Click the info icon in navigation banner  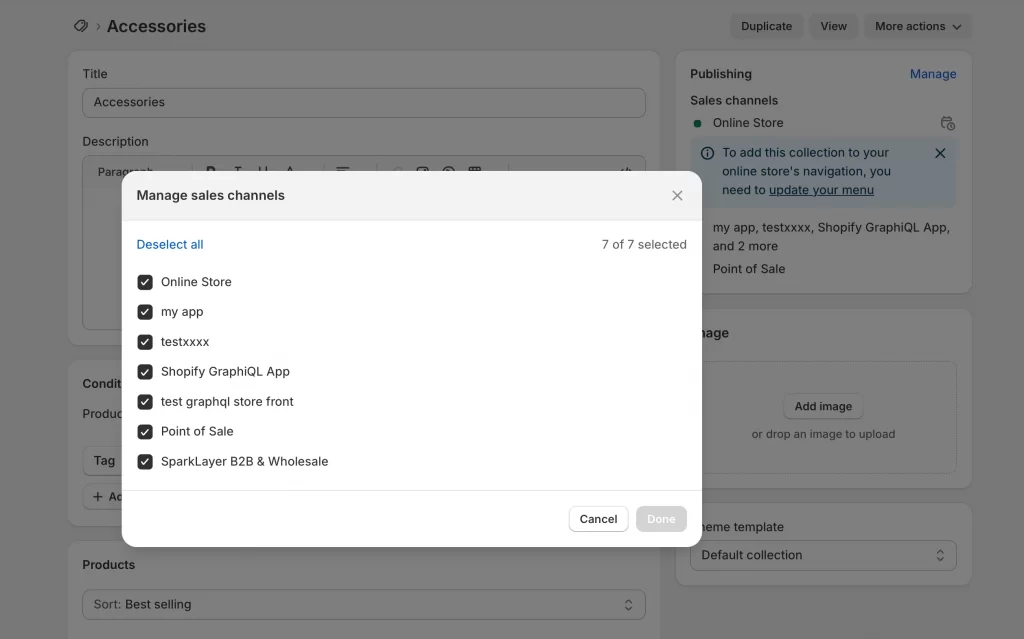tap(707, 153)
